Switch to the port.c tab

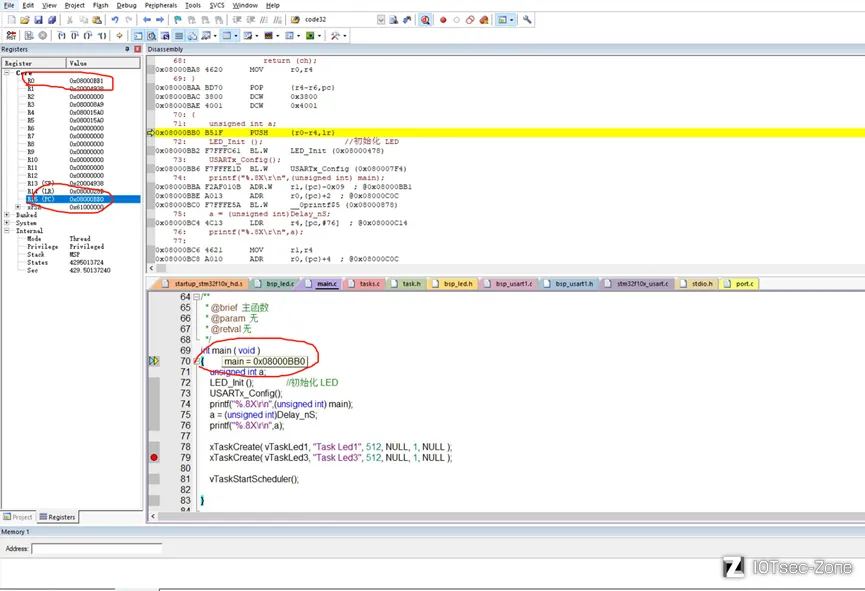click(x=740, y=284)
